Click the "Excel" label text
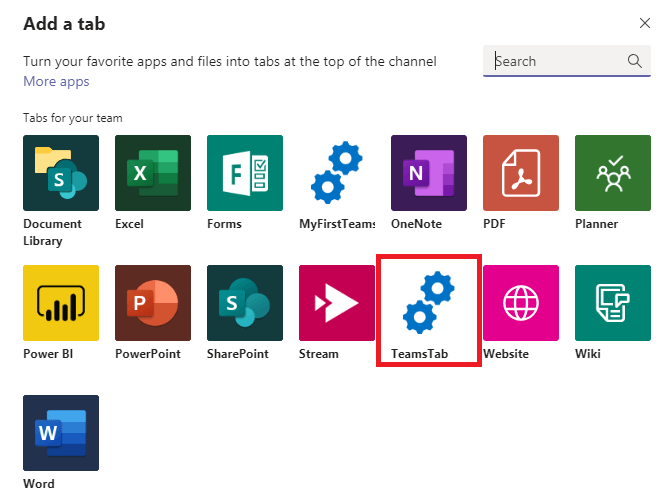 [x=129, y=224]
